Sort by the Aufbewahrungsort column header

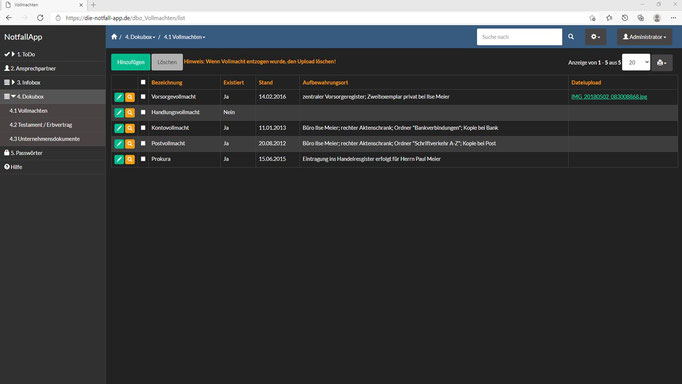pos(325,82)
